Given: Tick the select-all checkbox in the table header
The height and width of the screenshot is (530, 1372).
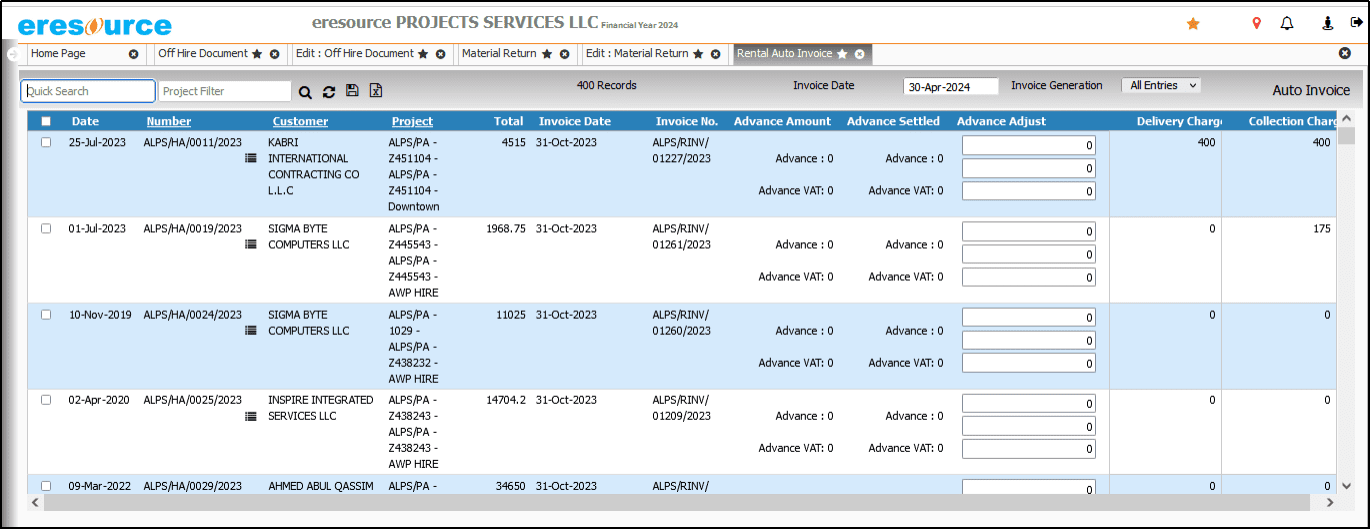Looking at the screenshot, I should click(46, 122).
